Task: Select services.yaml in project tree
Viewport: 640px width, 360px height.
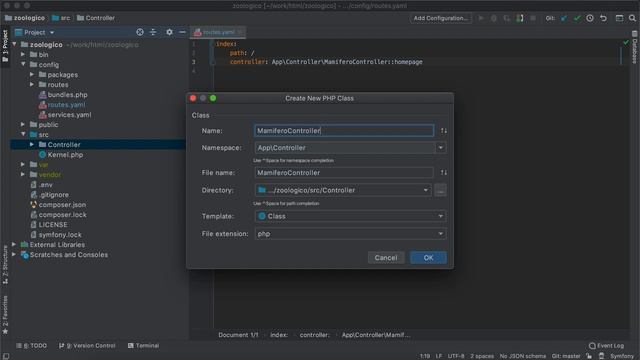Action: click(65, 115)
